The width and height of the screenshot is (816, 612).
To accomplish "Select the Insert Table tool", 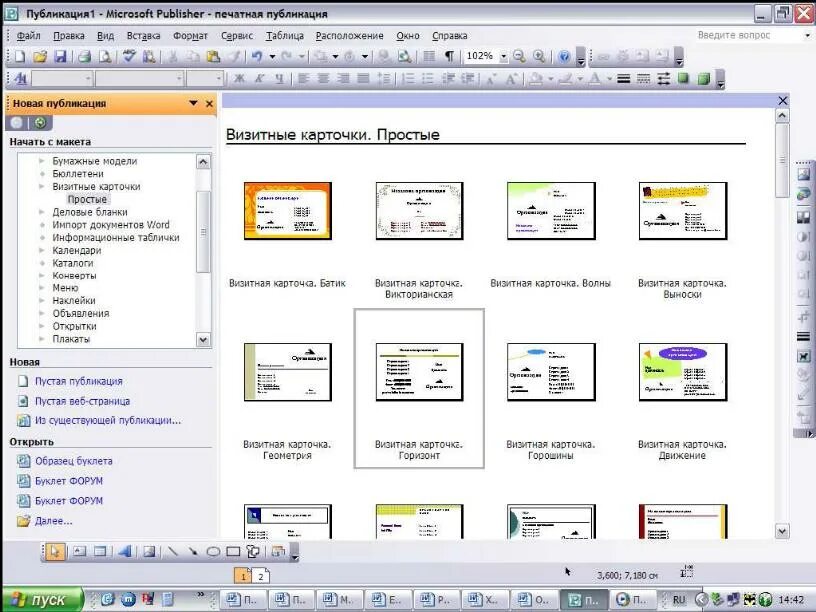I will (x=100, y=552).
